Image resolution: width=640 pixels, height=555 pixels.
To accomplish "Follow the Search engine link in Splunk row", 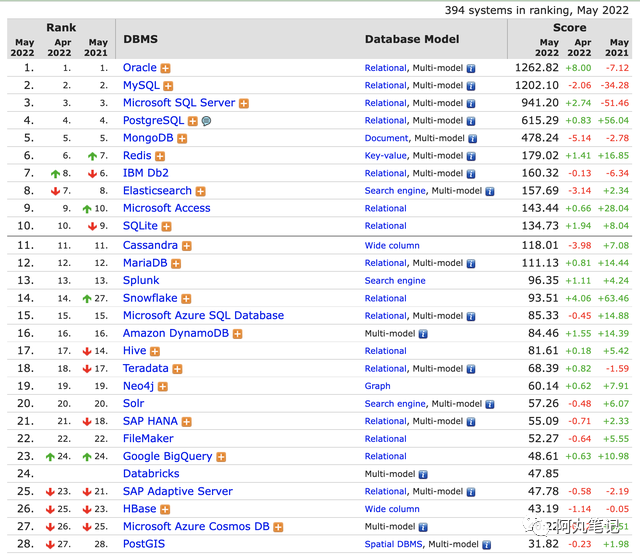I will click(x=395, y=280).
